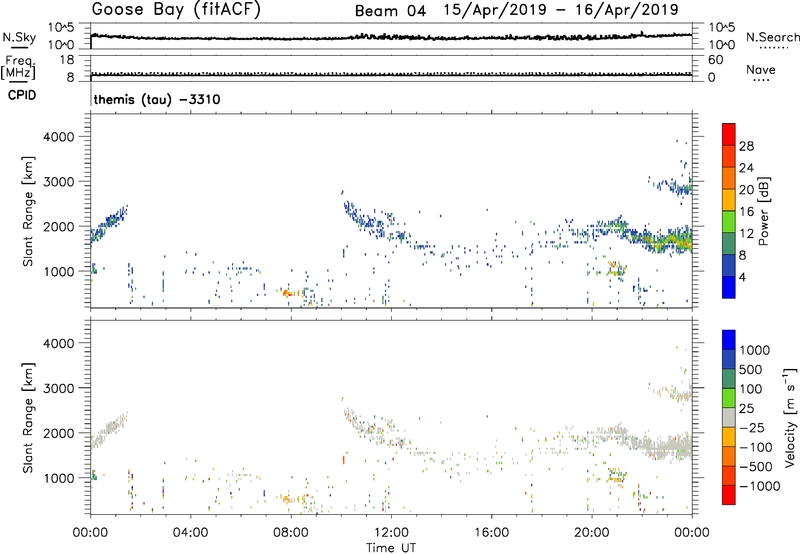The image size is (800, 554).
Task: Click the 'N.Search' legend label
Action: 772,37
